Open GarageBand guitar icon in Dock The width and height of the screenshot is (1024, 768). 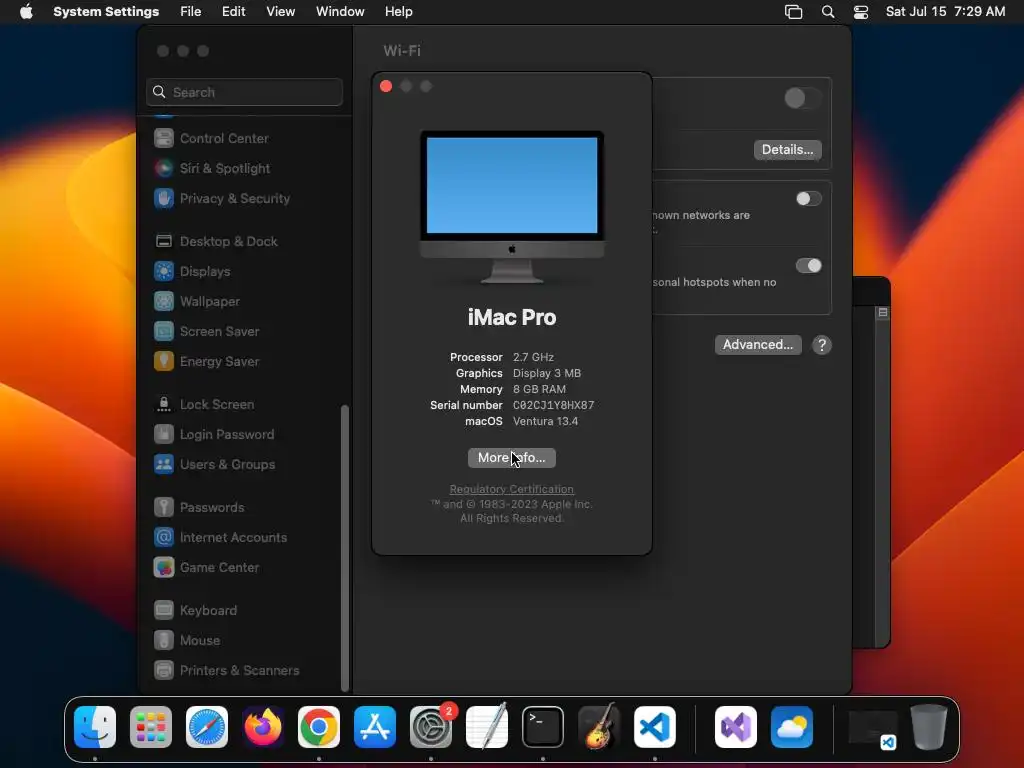(599, 728)
